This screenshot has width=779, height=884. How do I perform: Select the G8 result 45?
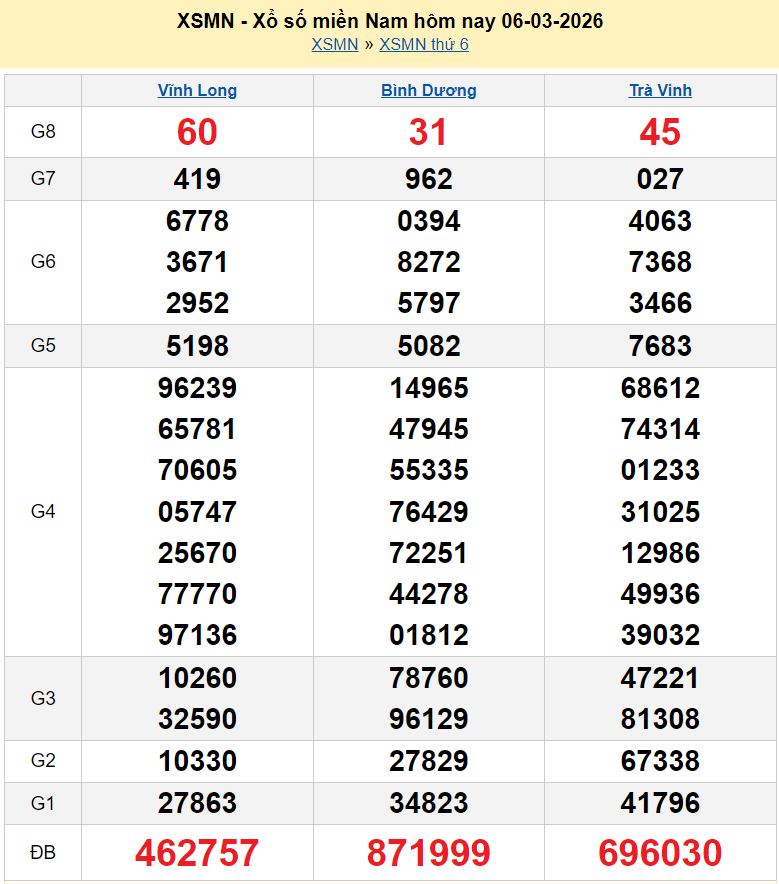coord(660,132)
